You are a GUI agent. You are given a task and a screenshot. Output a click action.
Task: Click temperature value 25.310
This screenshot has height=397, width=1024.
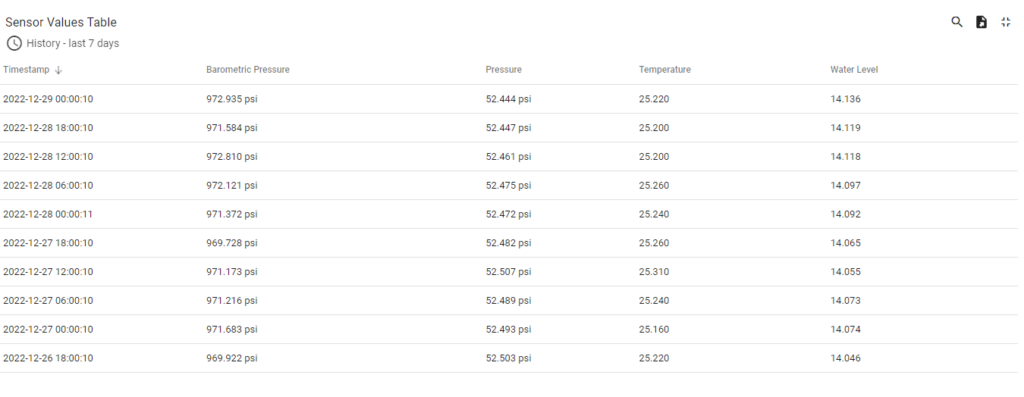(654, 272)
